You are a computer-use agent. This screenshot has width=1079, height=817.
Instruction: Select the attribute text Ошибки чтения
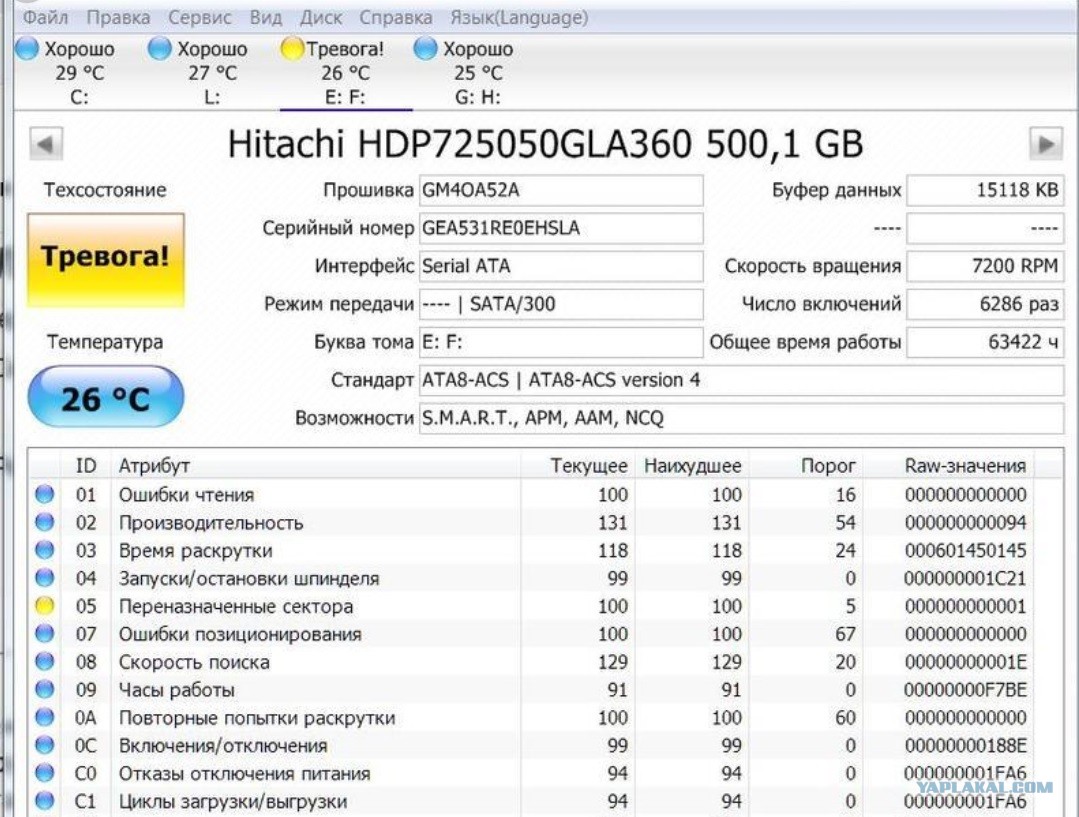(x=186, y=495)
